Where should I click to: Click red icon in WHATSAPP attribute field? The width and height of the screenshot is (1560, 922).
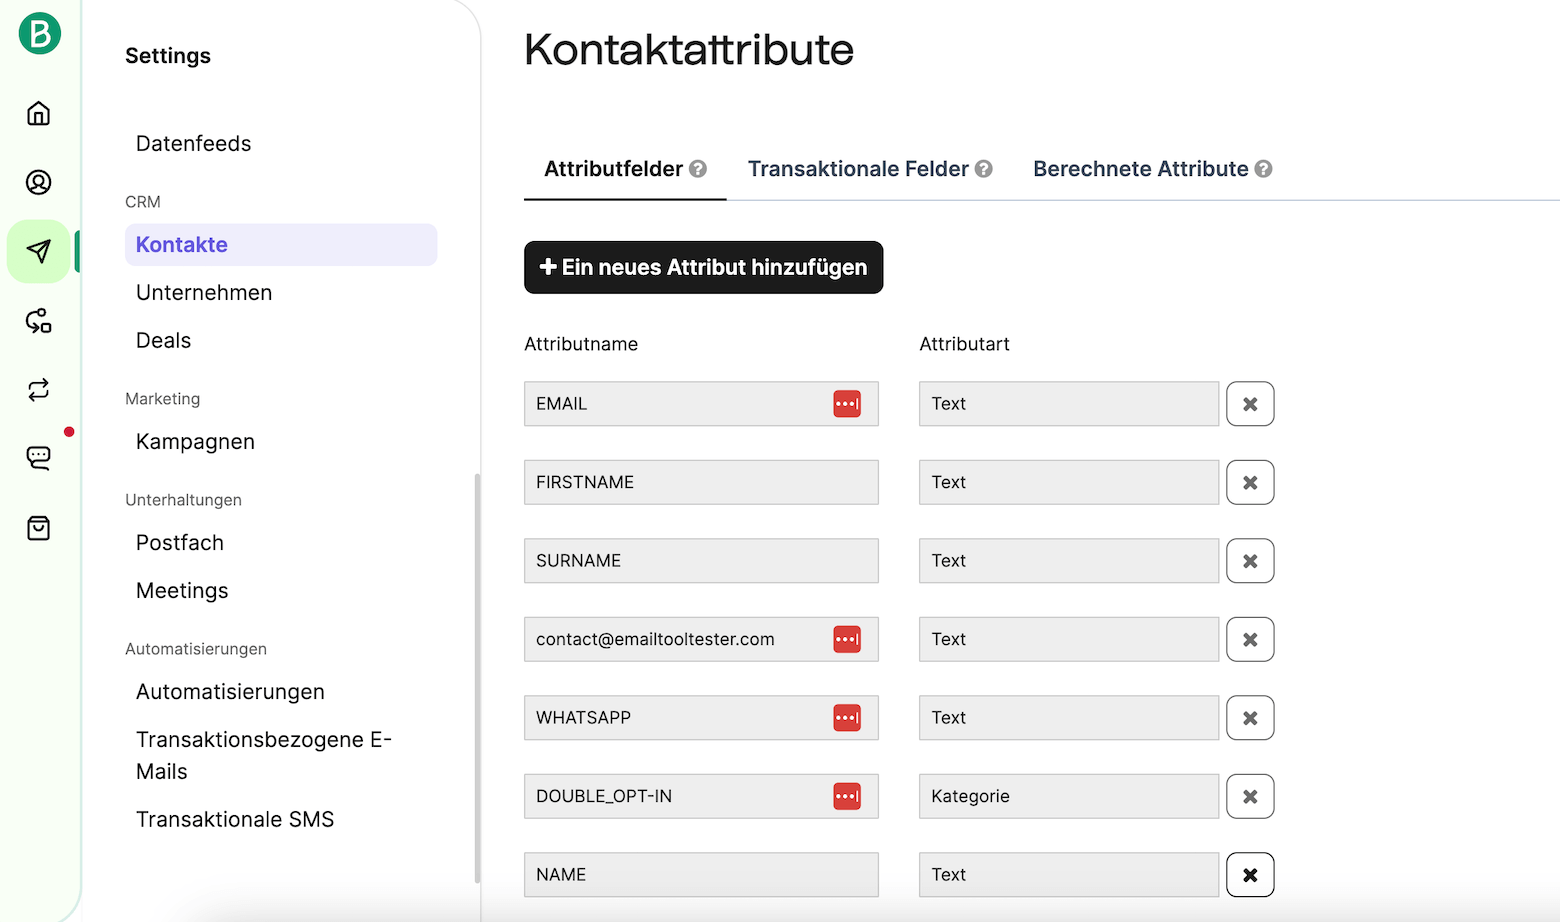coord(847,718)
